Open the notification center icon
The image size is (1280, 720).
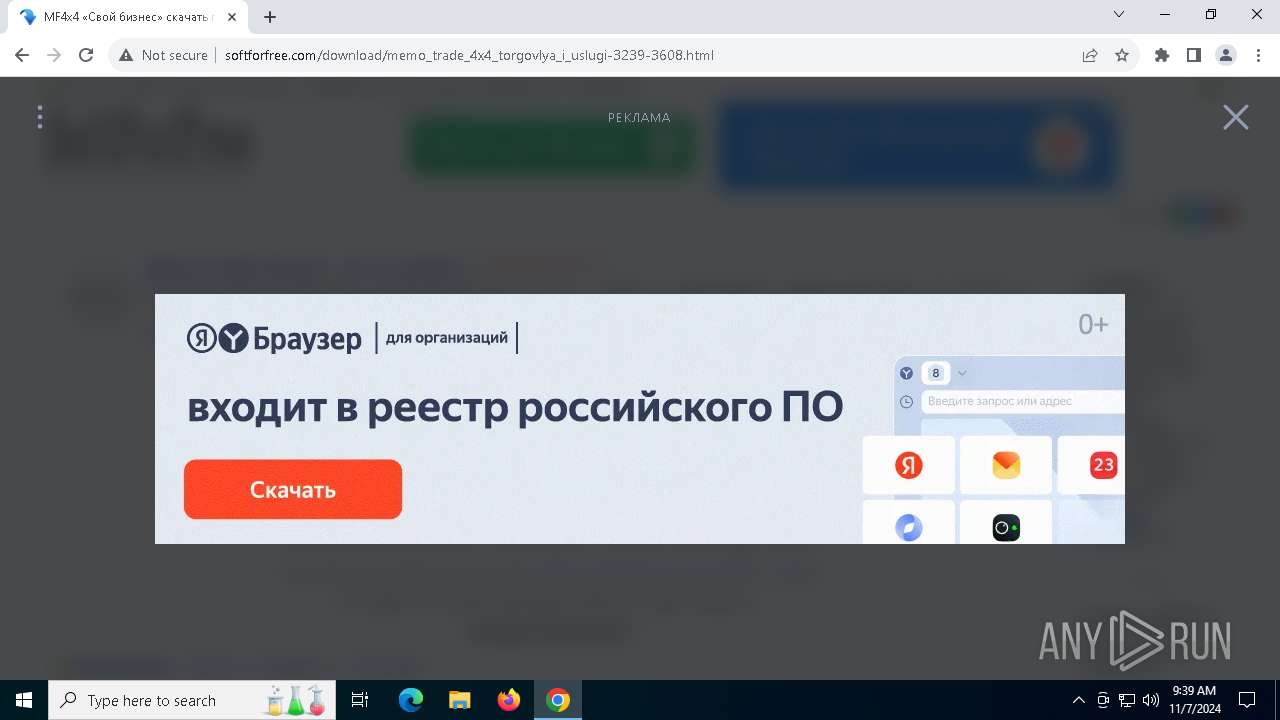[1247, 700]
